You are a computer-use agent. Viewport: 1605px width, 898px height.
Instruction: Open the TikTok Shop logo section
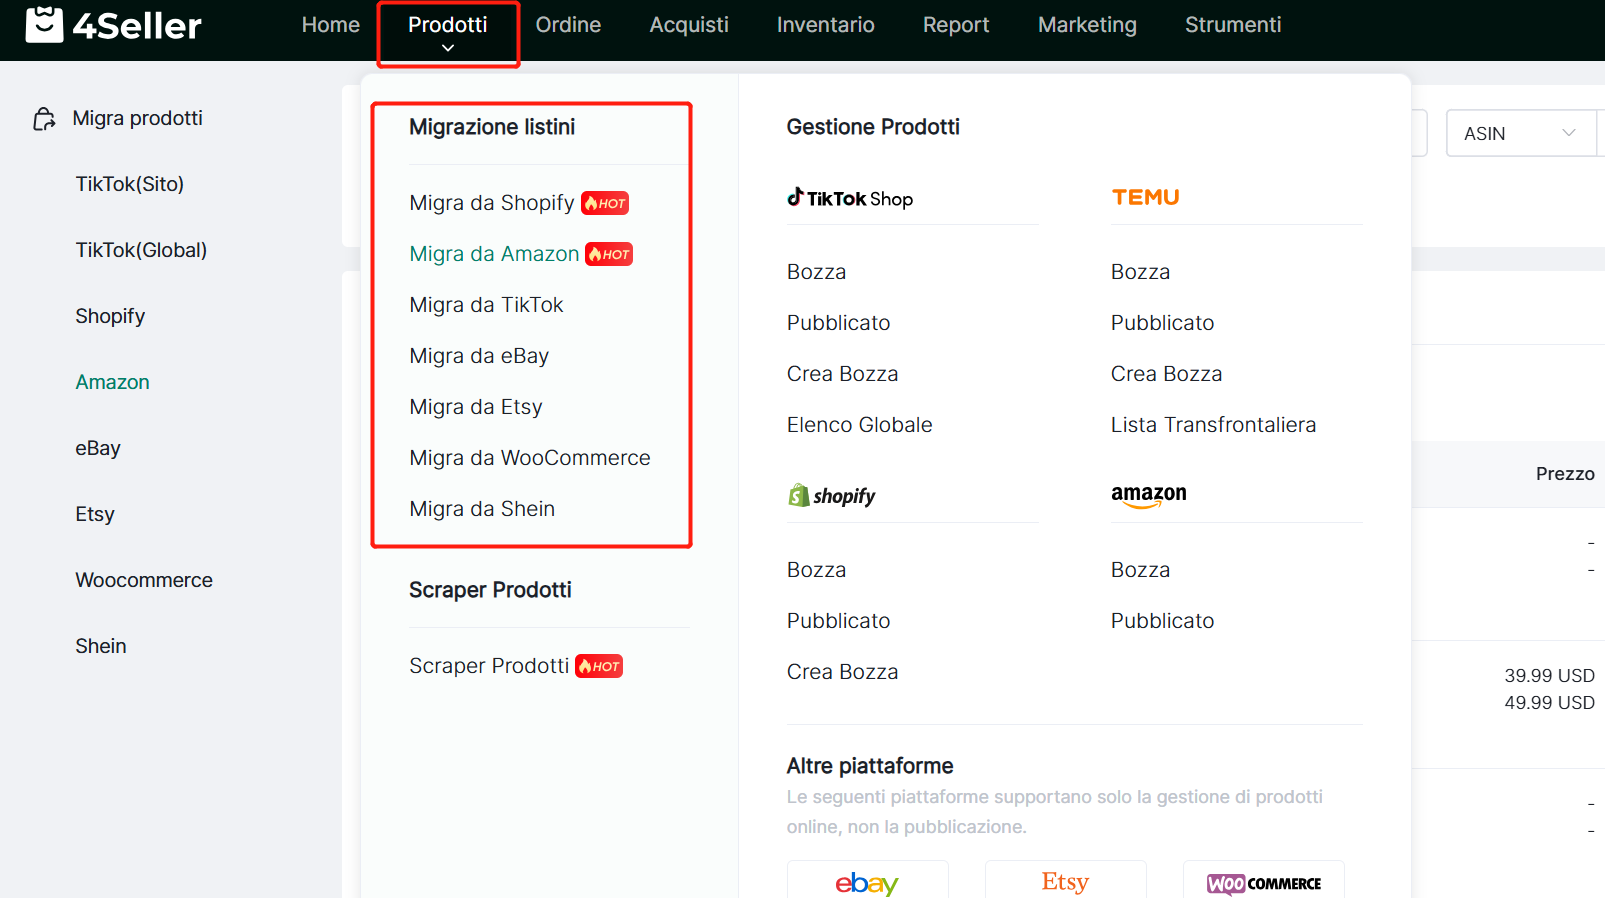pos(850,198)
